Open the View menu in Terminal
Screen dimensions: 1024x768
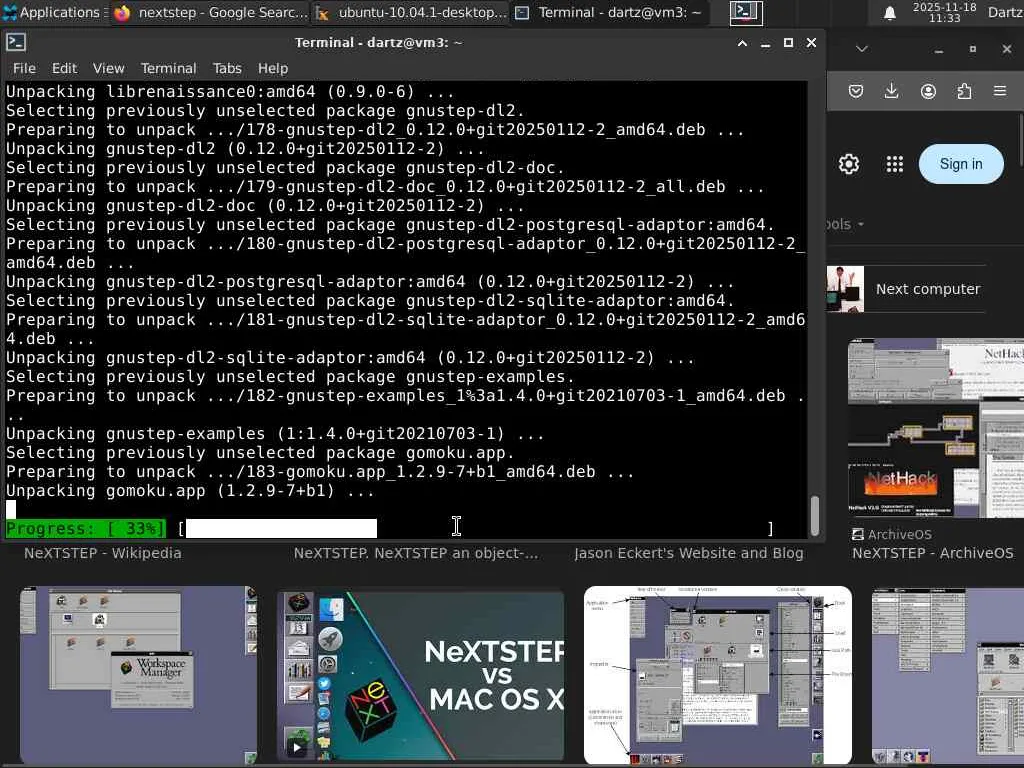click(108, 68)
